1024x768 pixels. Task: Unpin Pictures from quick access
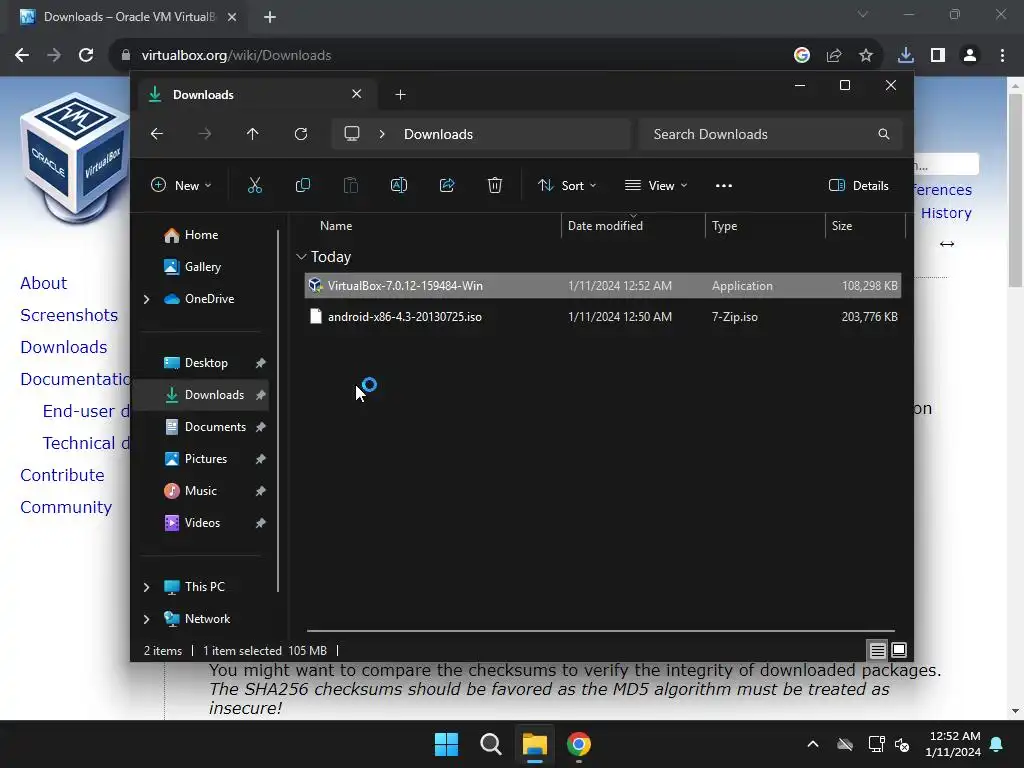[x=261, y=459]
